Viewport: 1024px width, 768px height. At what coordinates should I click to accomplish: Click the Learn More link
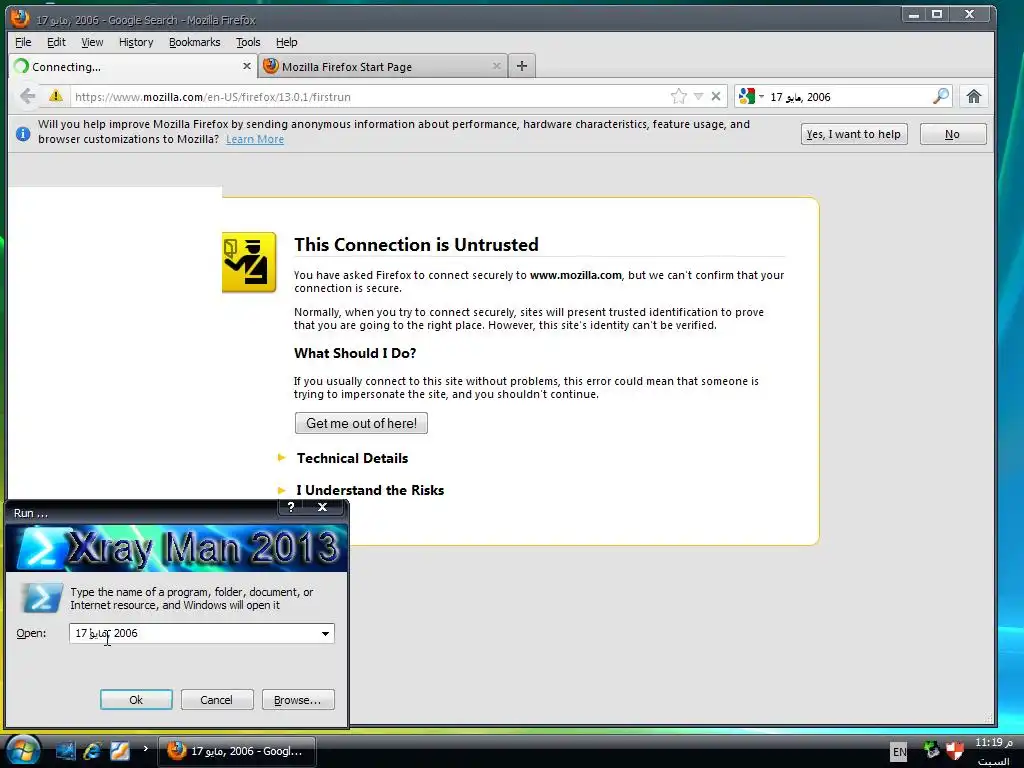click(x=255, y=139)
